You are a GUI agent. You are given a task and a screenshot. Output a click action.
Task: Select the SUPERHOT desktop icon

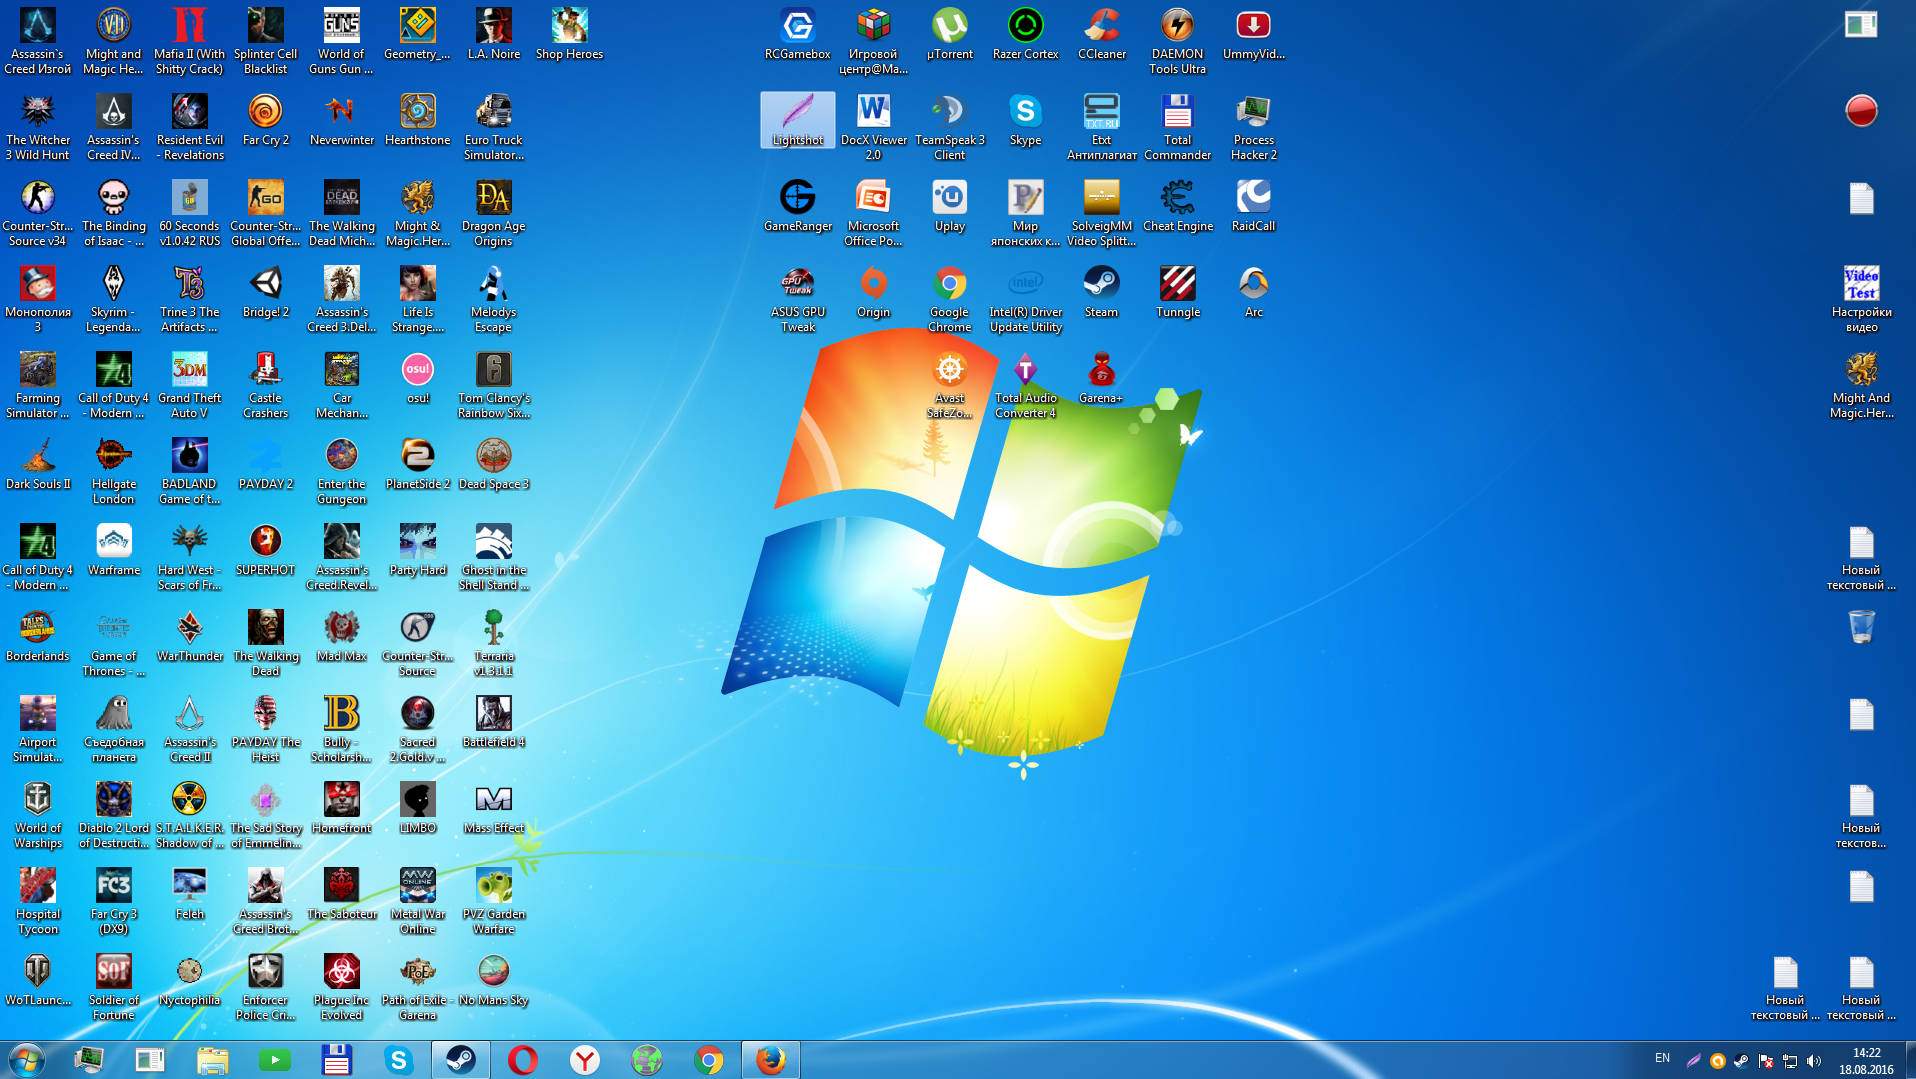click(265, 550)
